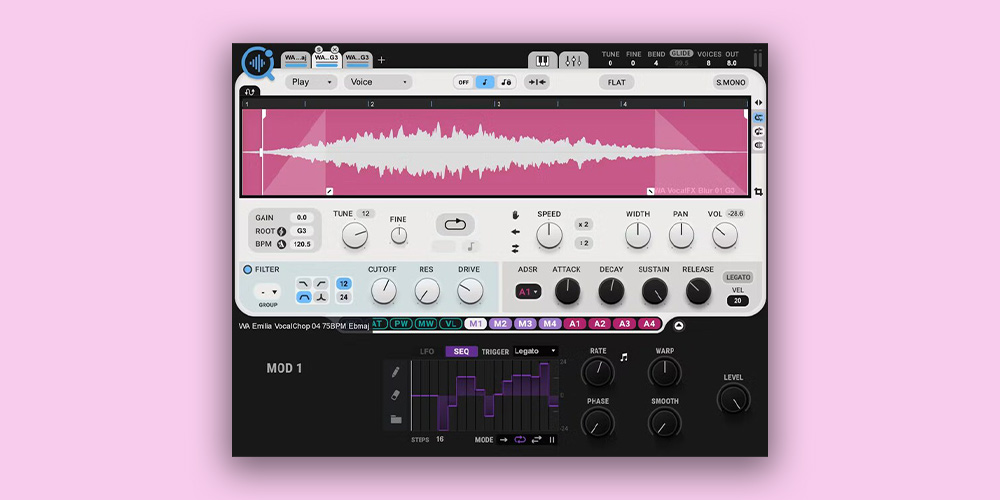Open the sequencer preset folder
Image resolution: width=1000 pixels, height=500 pixels.
click(x=396, y=419)
